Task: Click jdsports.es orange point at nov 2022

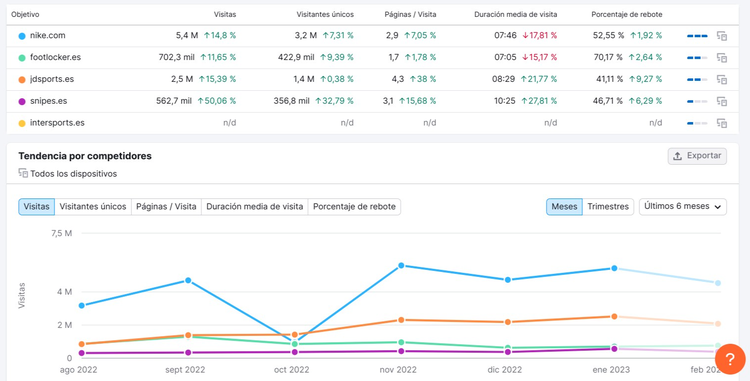Action: coord(401,320)
